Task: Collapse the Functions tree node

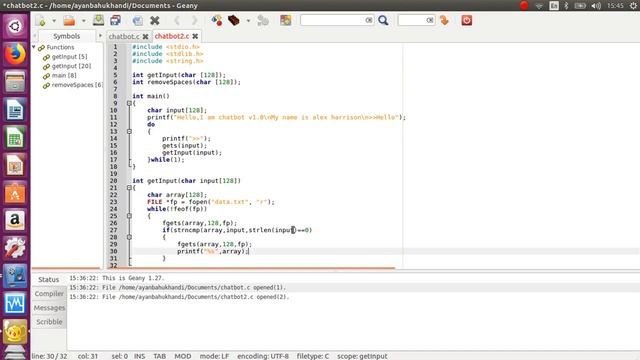Action: coord(34,47)
